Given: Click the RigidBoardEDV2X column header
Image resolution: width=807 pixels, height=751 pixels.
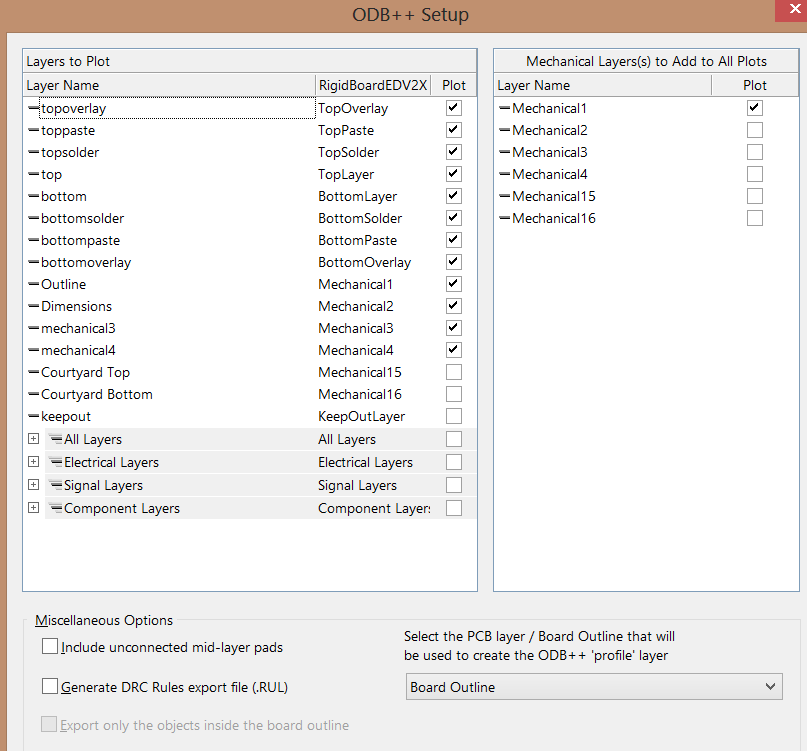Looking at the screenshot, I should point(372,85).
